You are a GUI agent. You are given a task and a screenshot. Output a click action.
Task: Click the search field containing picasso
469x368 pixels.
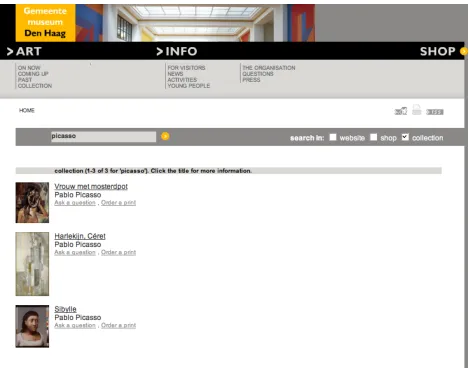(x=103, y=136)
